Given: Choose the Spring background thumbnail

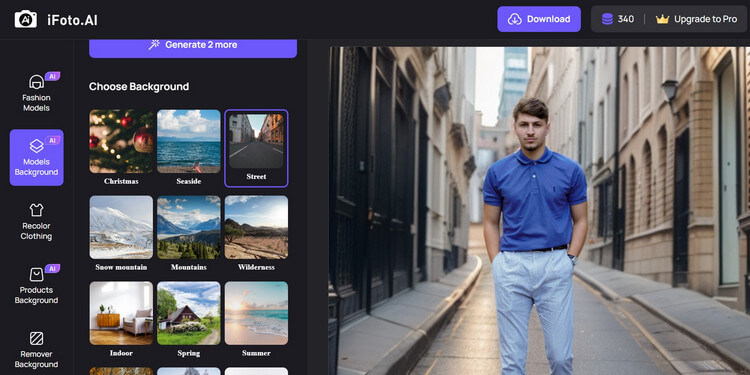Looking at the screenshot, I should [x=189, y=313].
